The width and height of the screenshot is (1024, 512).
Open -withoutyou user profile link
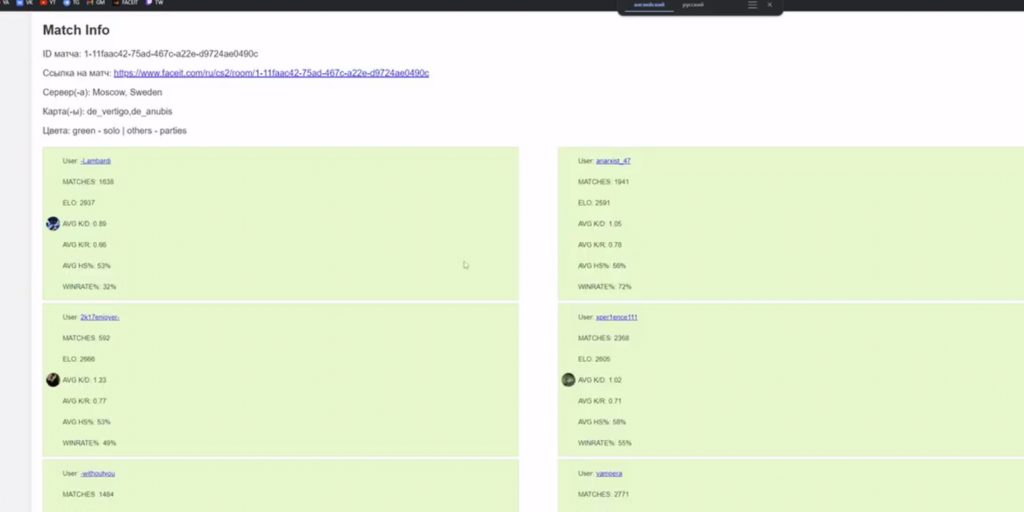point(97,473)
